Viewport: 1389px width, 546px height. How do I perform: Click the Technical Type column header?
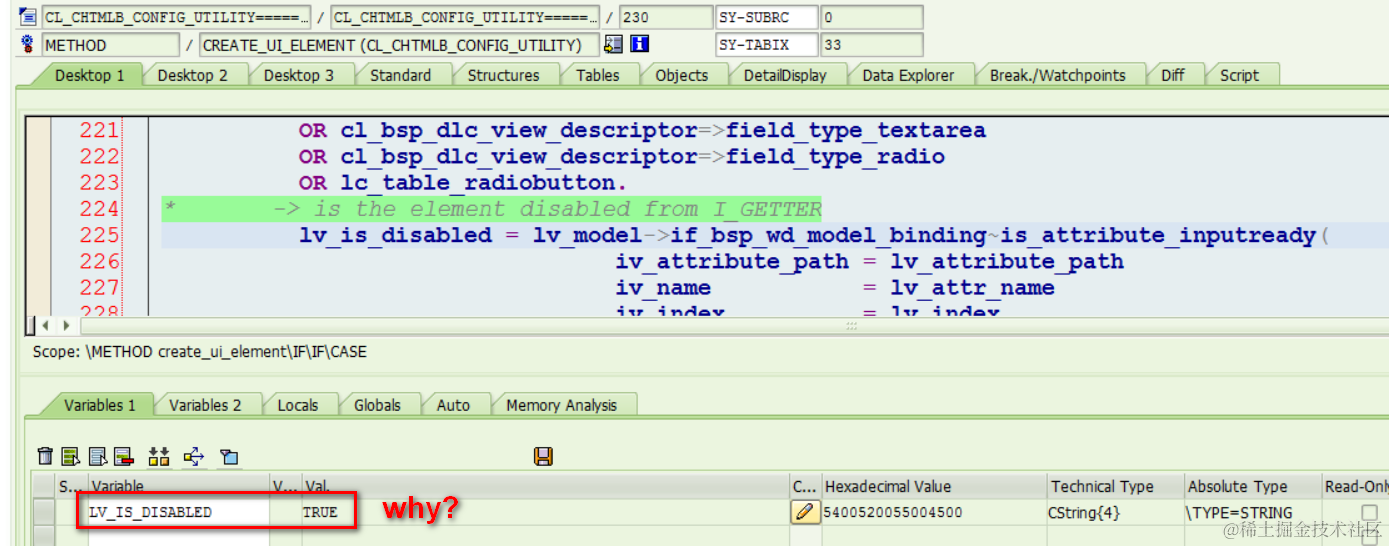pos(1115,487)
